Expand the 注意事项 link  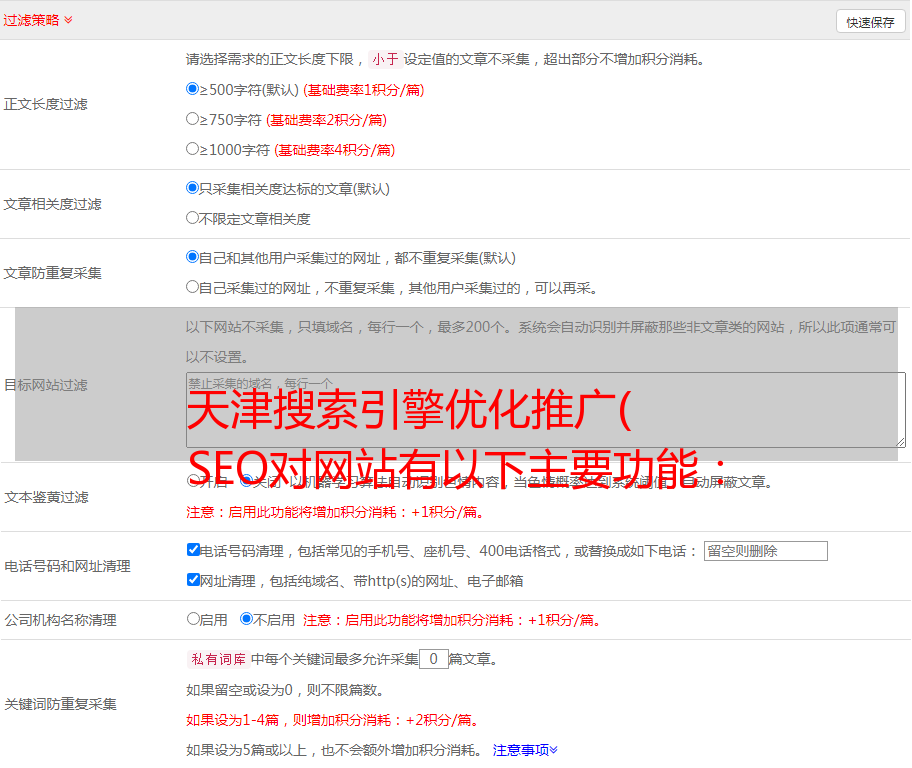[525, 750]
